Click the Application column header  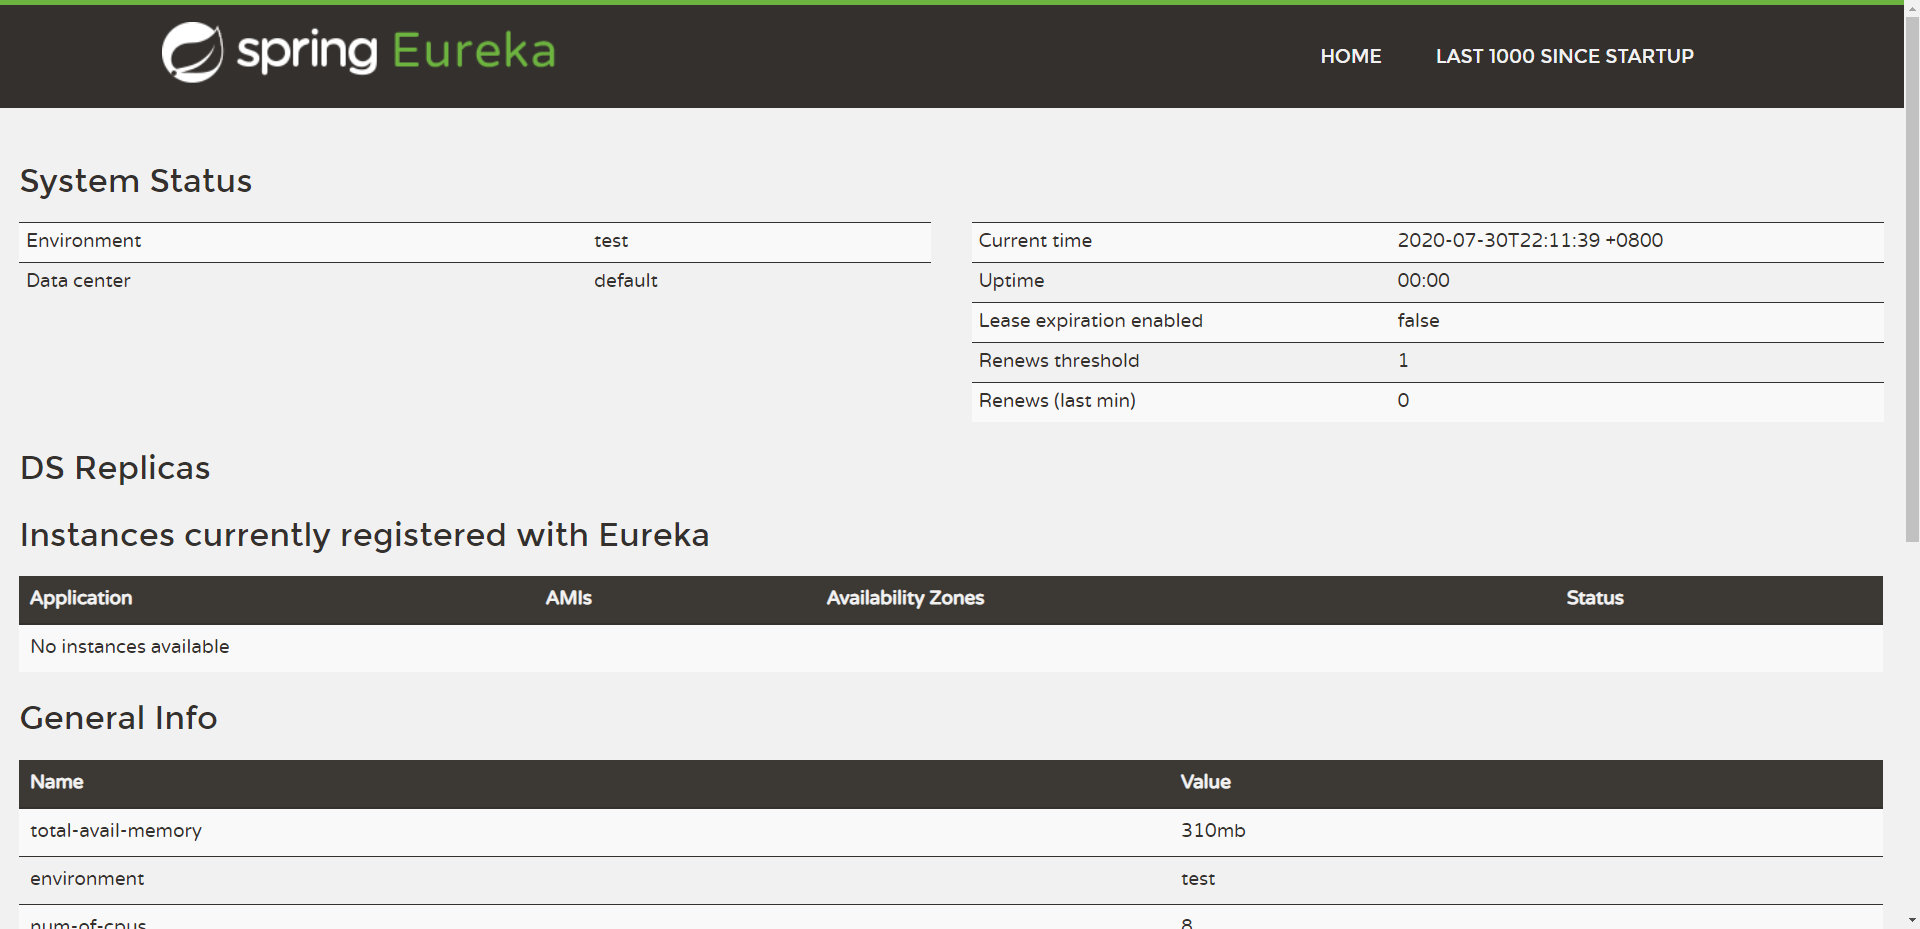coord(81,598)
